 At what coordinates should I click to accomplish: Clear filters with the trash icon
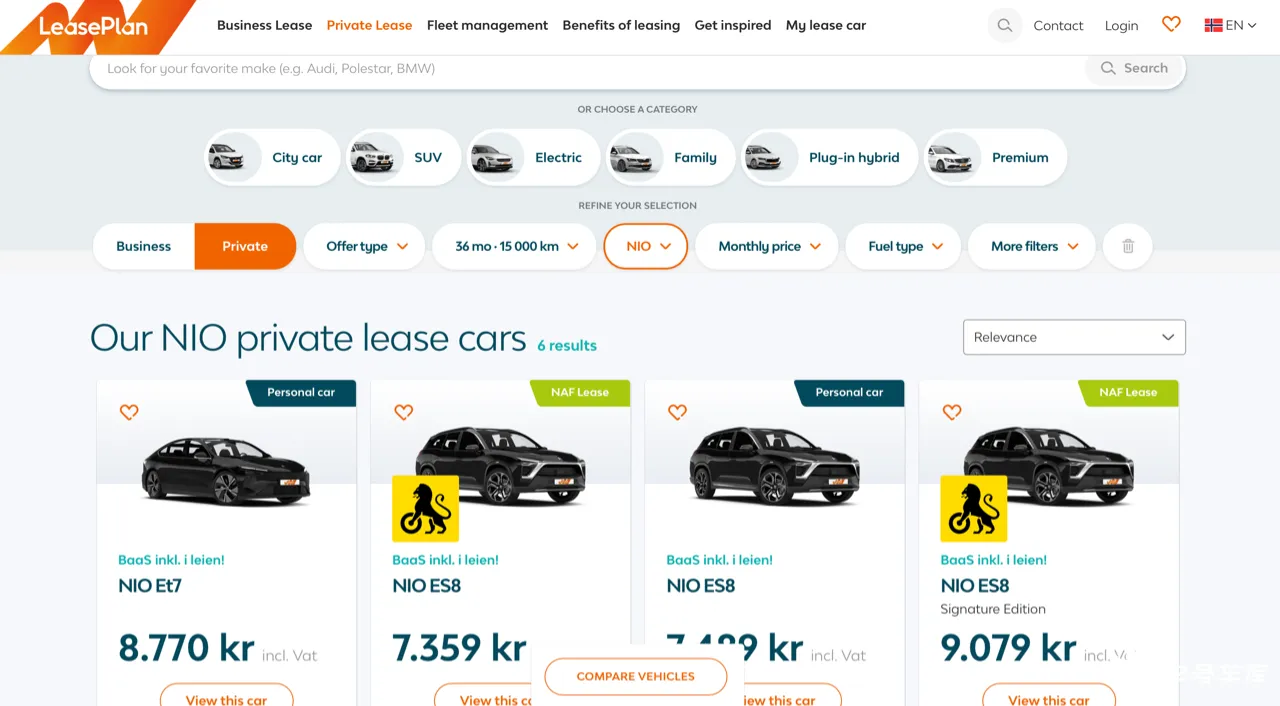[x=1128, y=246]
